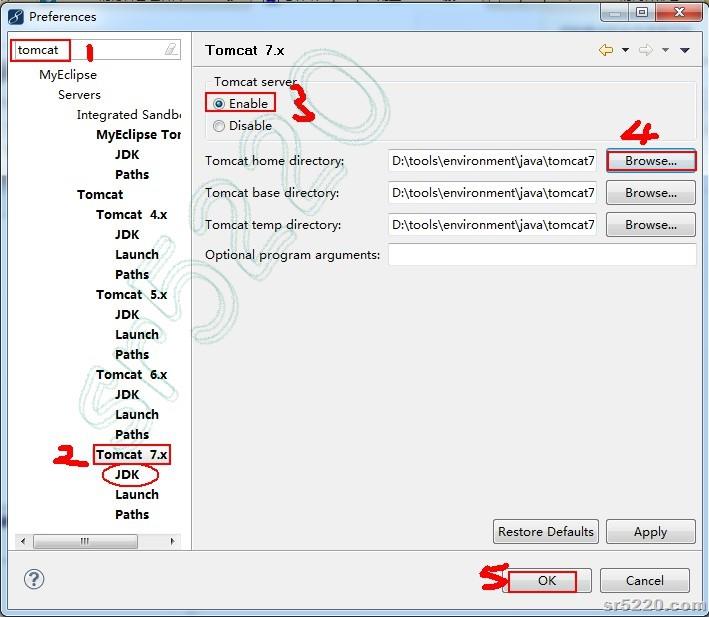Select the Disable radio button

click(x=219, y=126)
